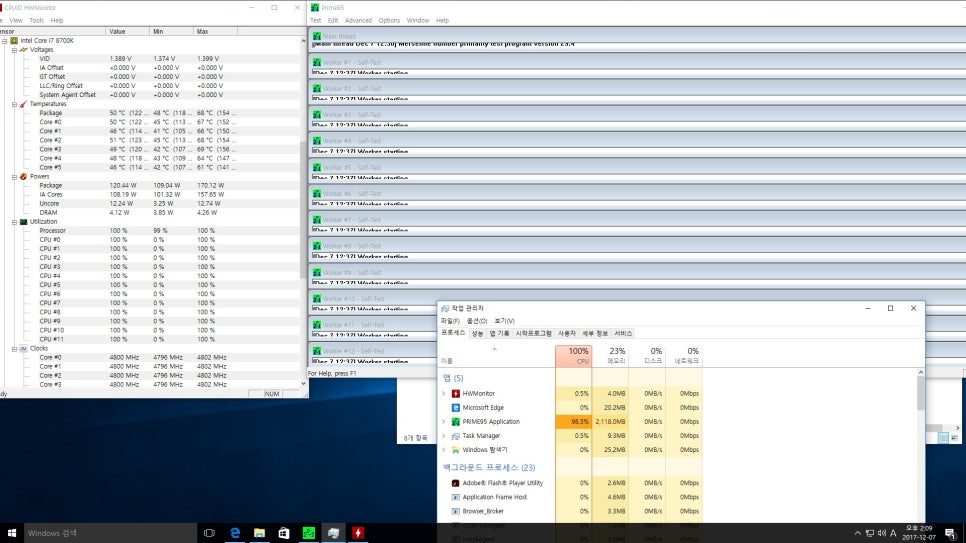966x543 pixels.
Task: Open the 보기(V) menu in Task Manager
Action: (x=504, y=321)
